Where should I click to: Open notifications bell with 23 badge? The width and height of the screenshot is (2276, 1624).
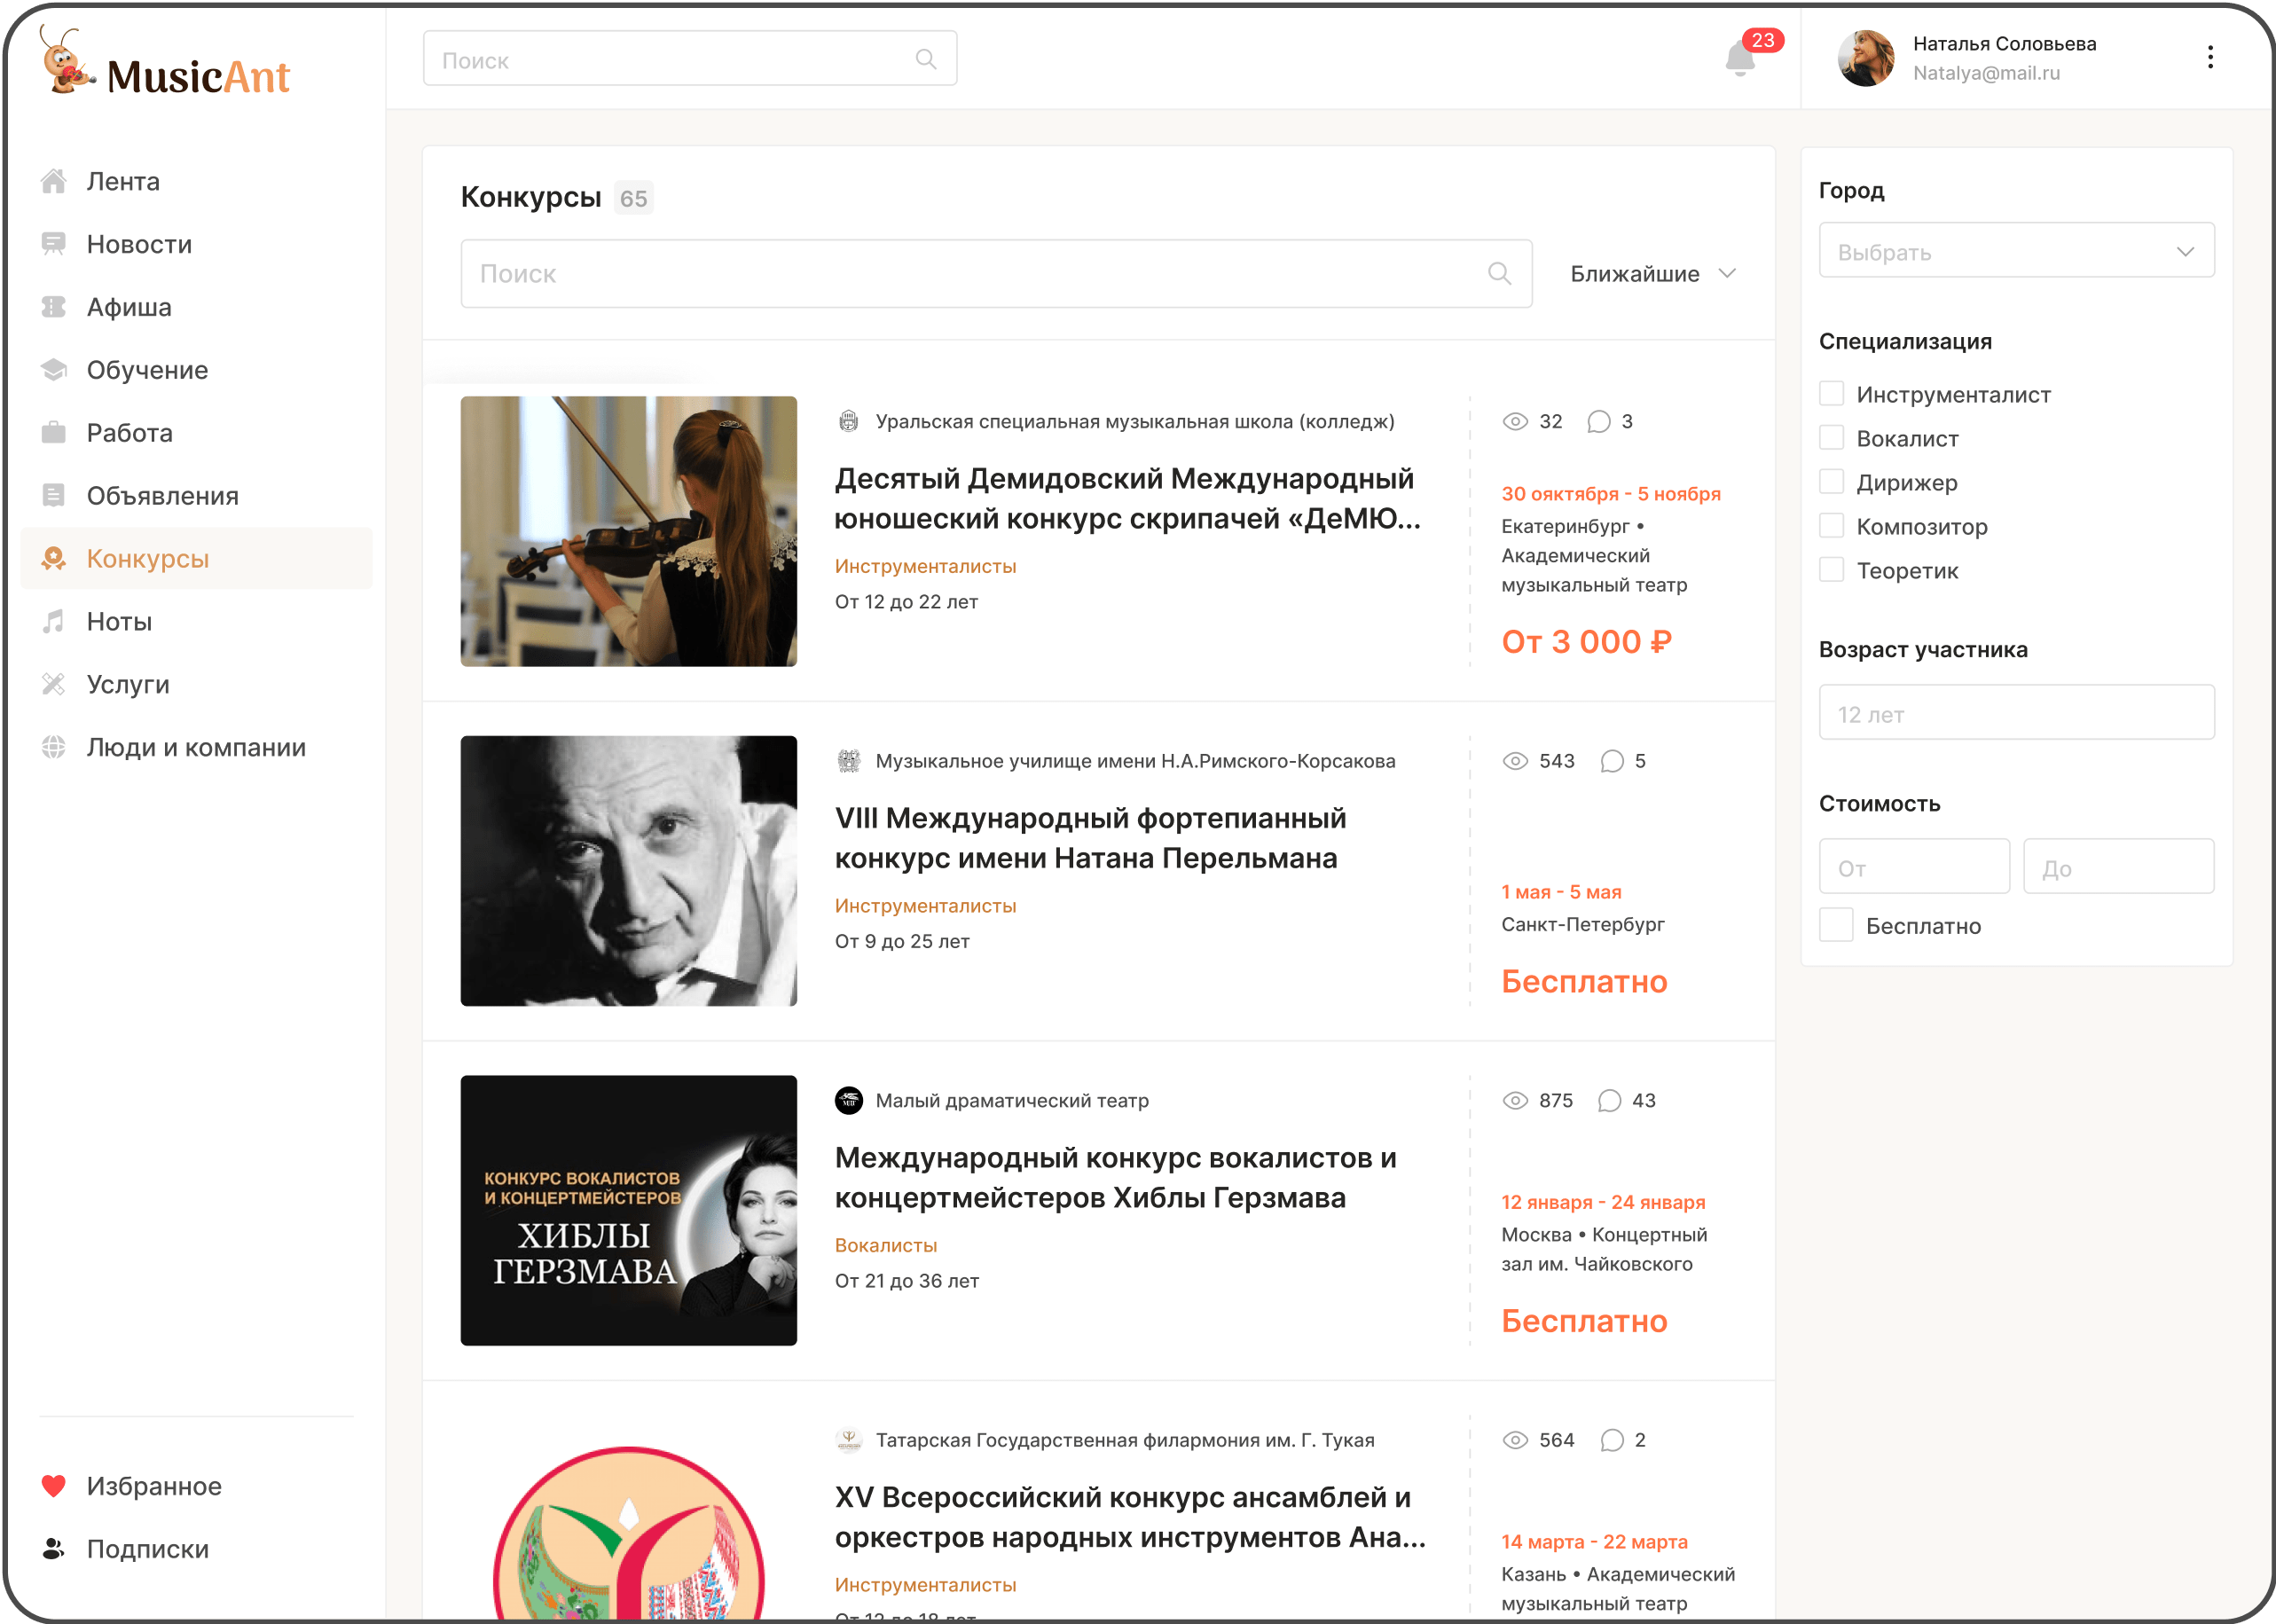[1740, 60]
